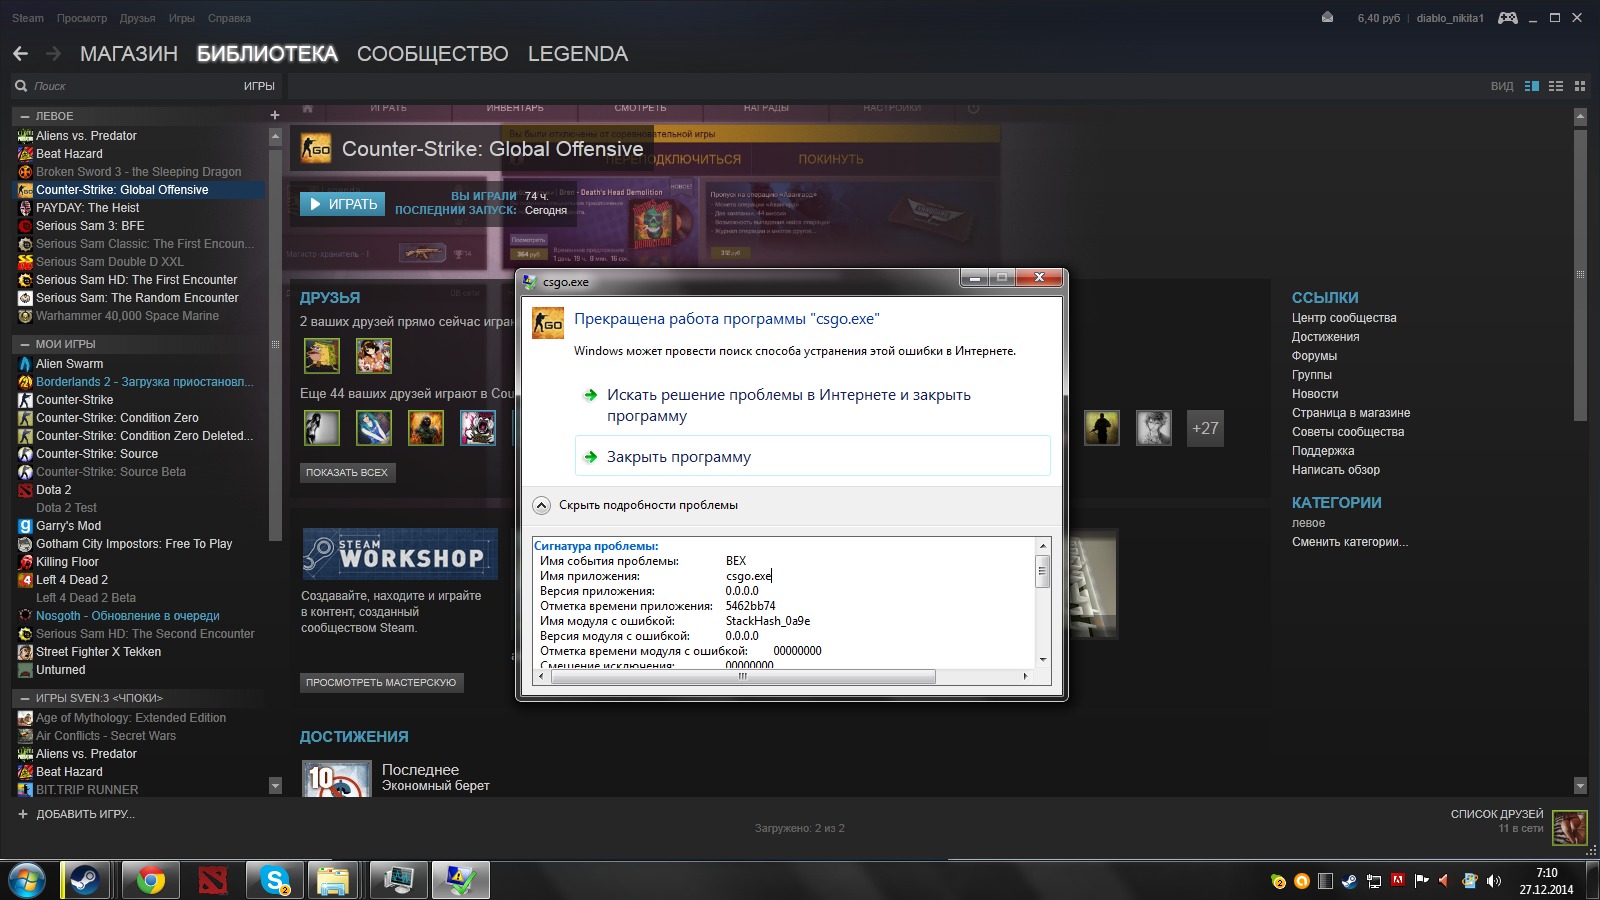
Task: Open the Steam Workshop banner
Action: click(400, 554)
